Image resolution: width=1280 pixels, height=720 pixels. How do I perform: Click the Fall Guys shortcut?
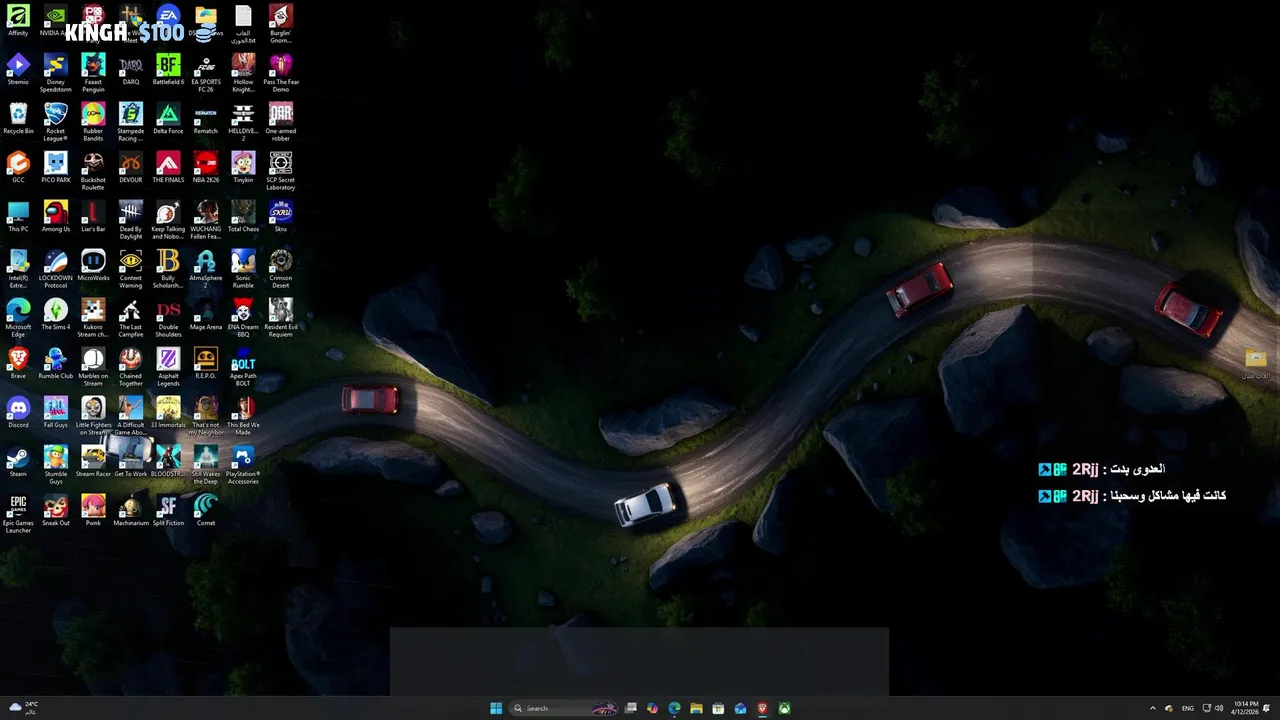coord(56,412)
